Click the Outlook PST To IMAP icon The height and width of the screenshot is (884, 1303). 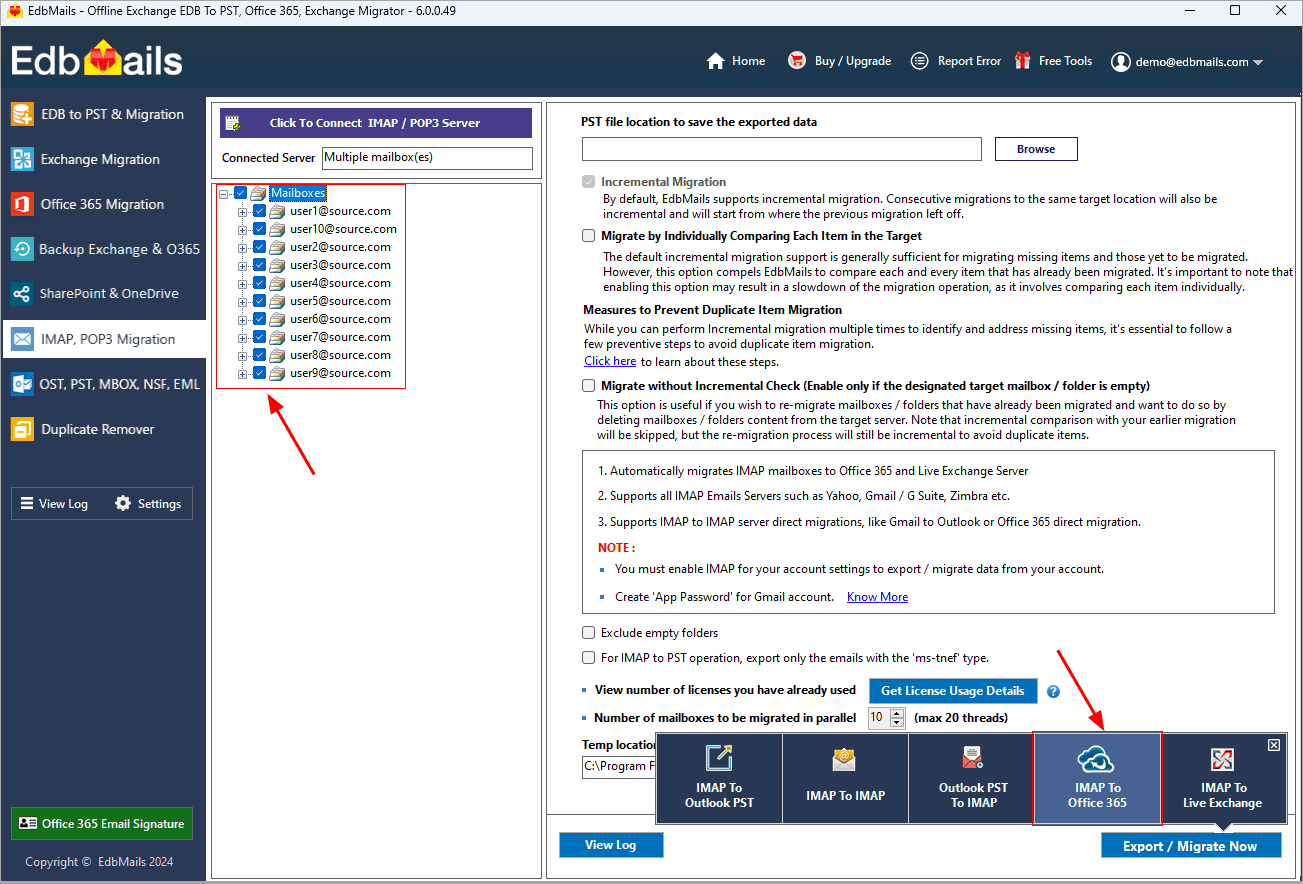click(x=972, y=757)
